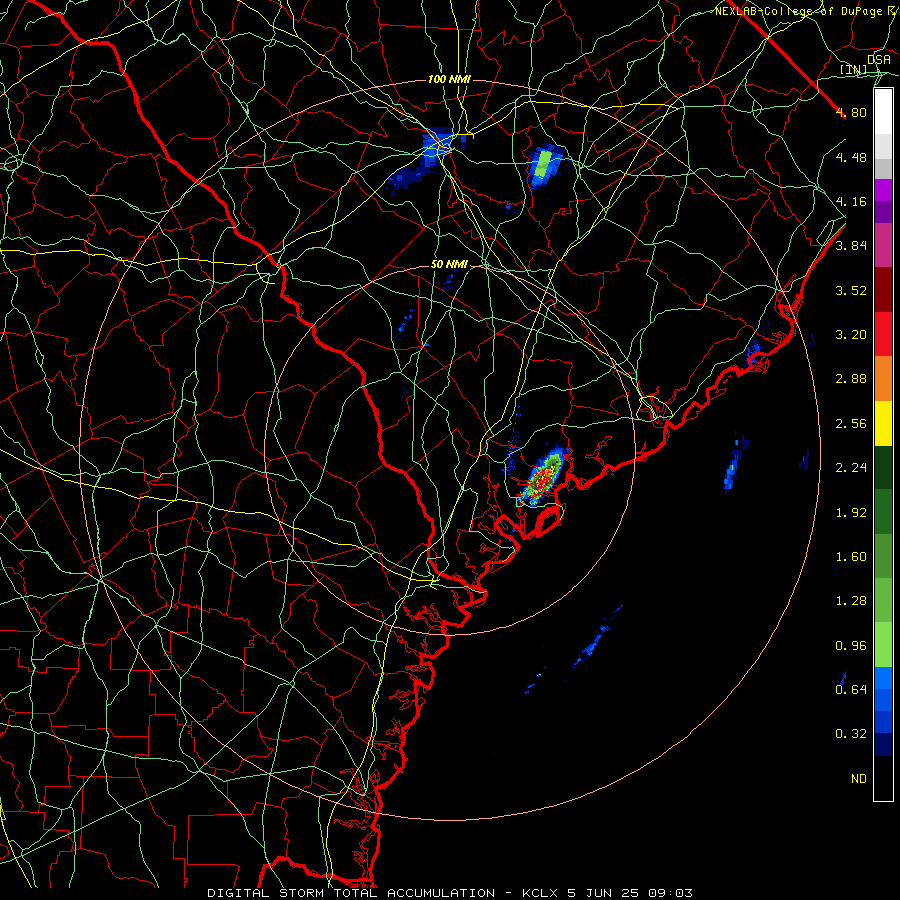Click the [IN] units label
This screenshot has height=900, width=900.
(x=854, y=69)
